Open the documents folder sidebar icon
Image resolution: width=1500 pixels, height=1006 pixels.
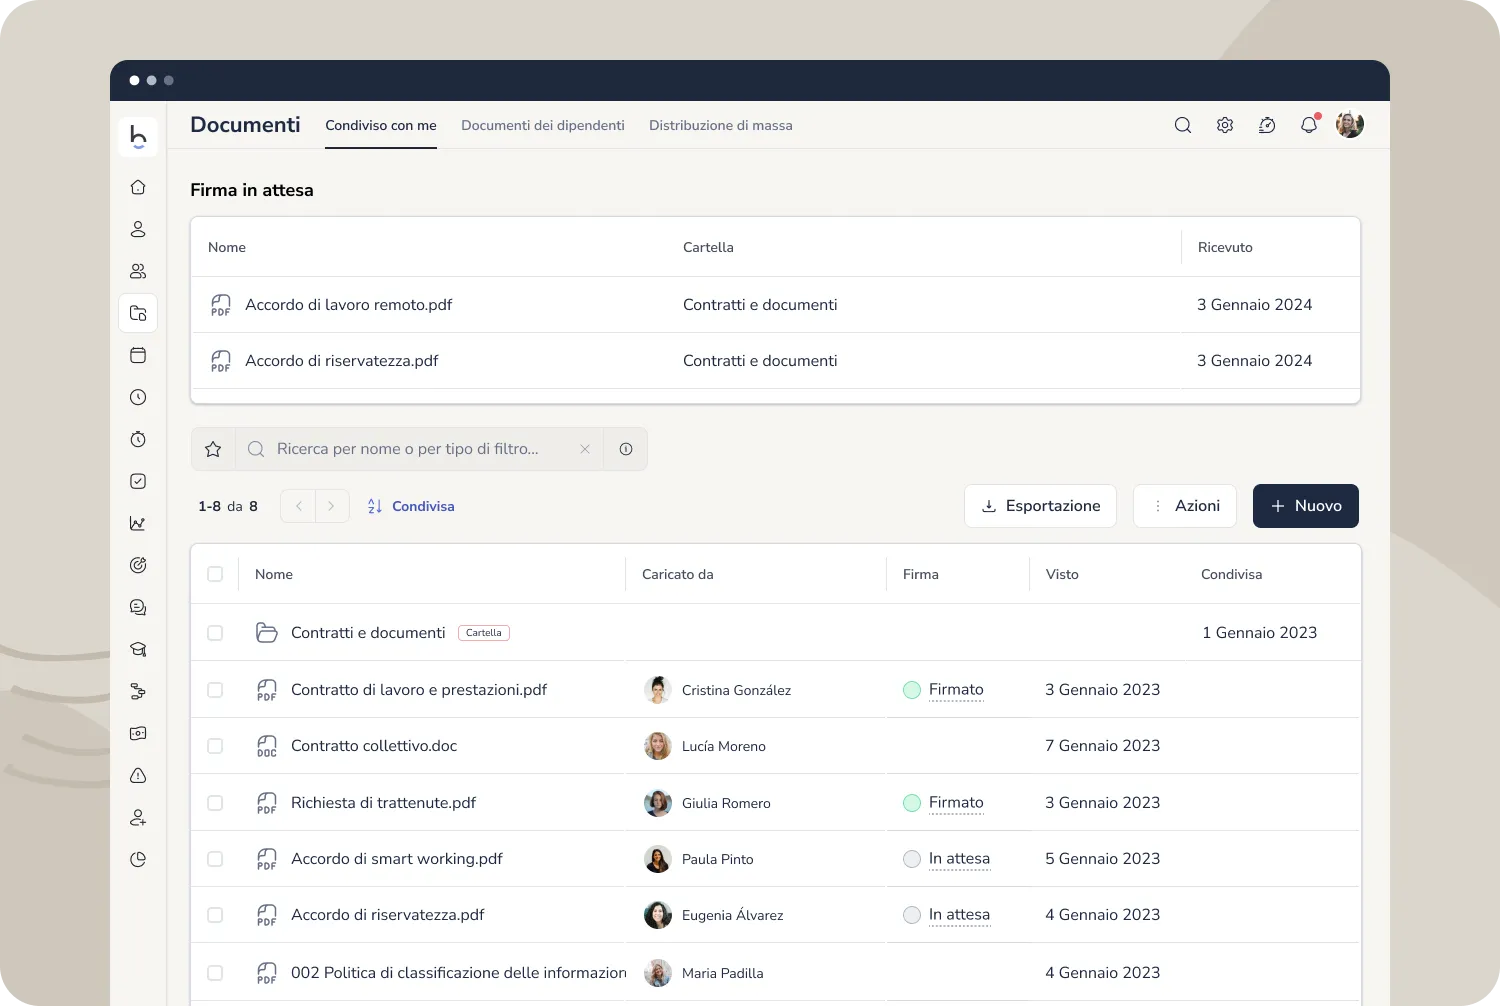(138, 313)
